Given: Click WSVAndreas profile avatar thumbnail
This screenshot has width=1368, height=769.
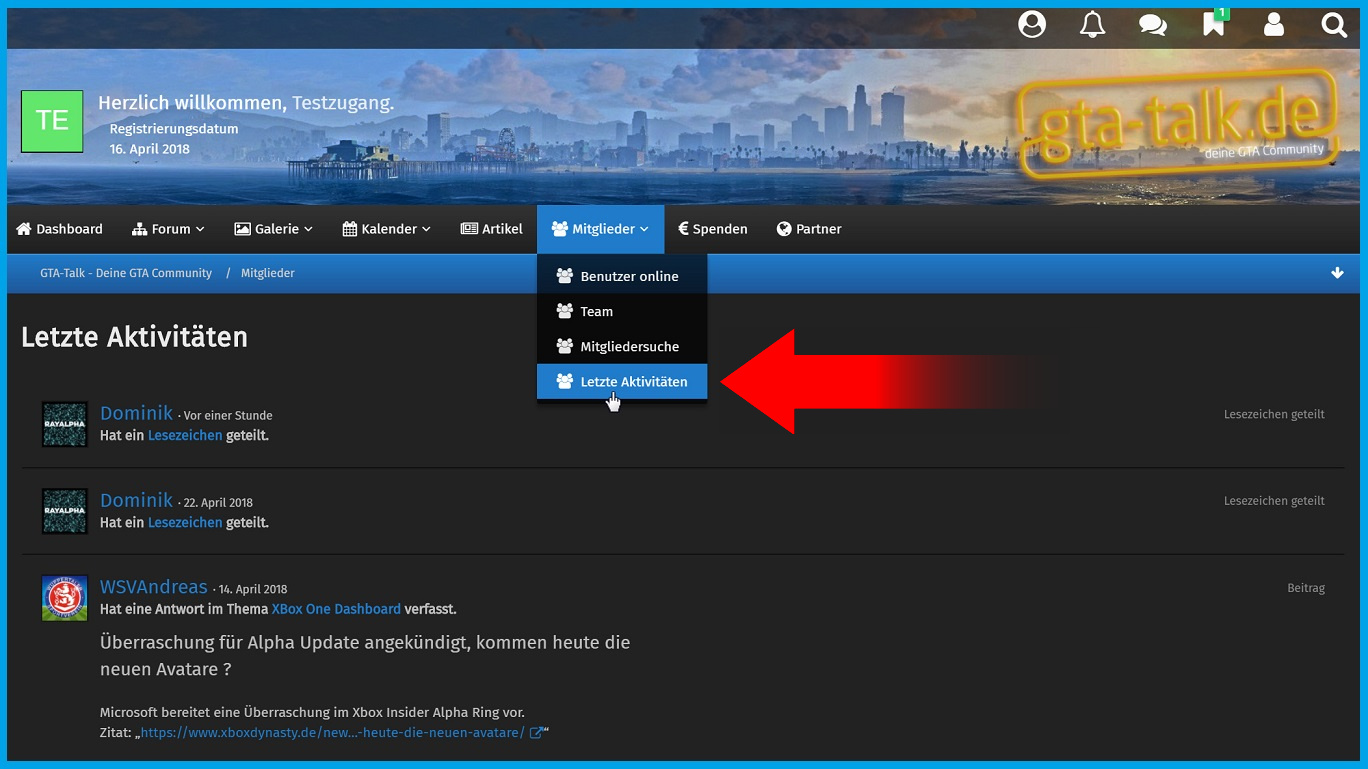Looking at the screenshot, I should 64,598.
